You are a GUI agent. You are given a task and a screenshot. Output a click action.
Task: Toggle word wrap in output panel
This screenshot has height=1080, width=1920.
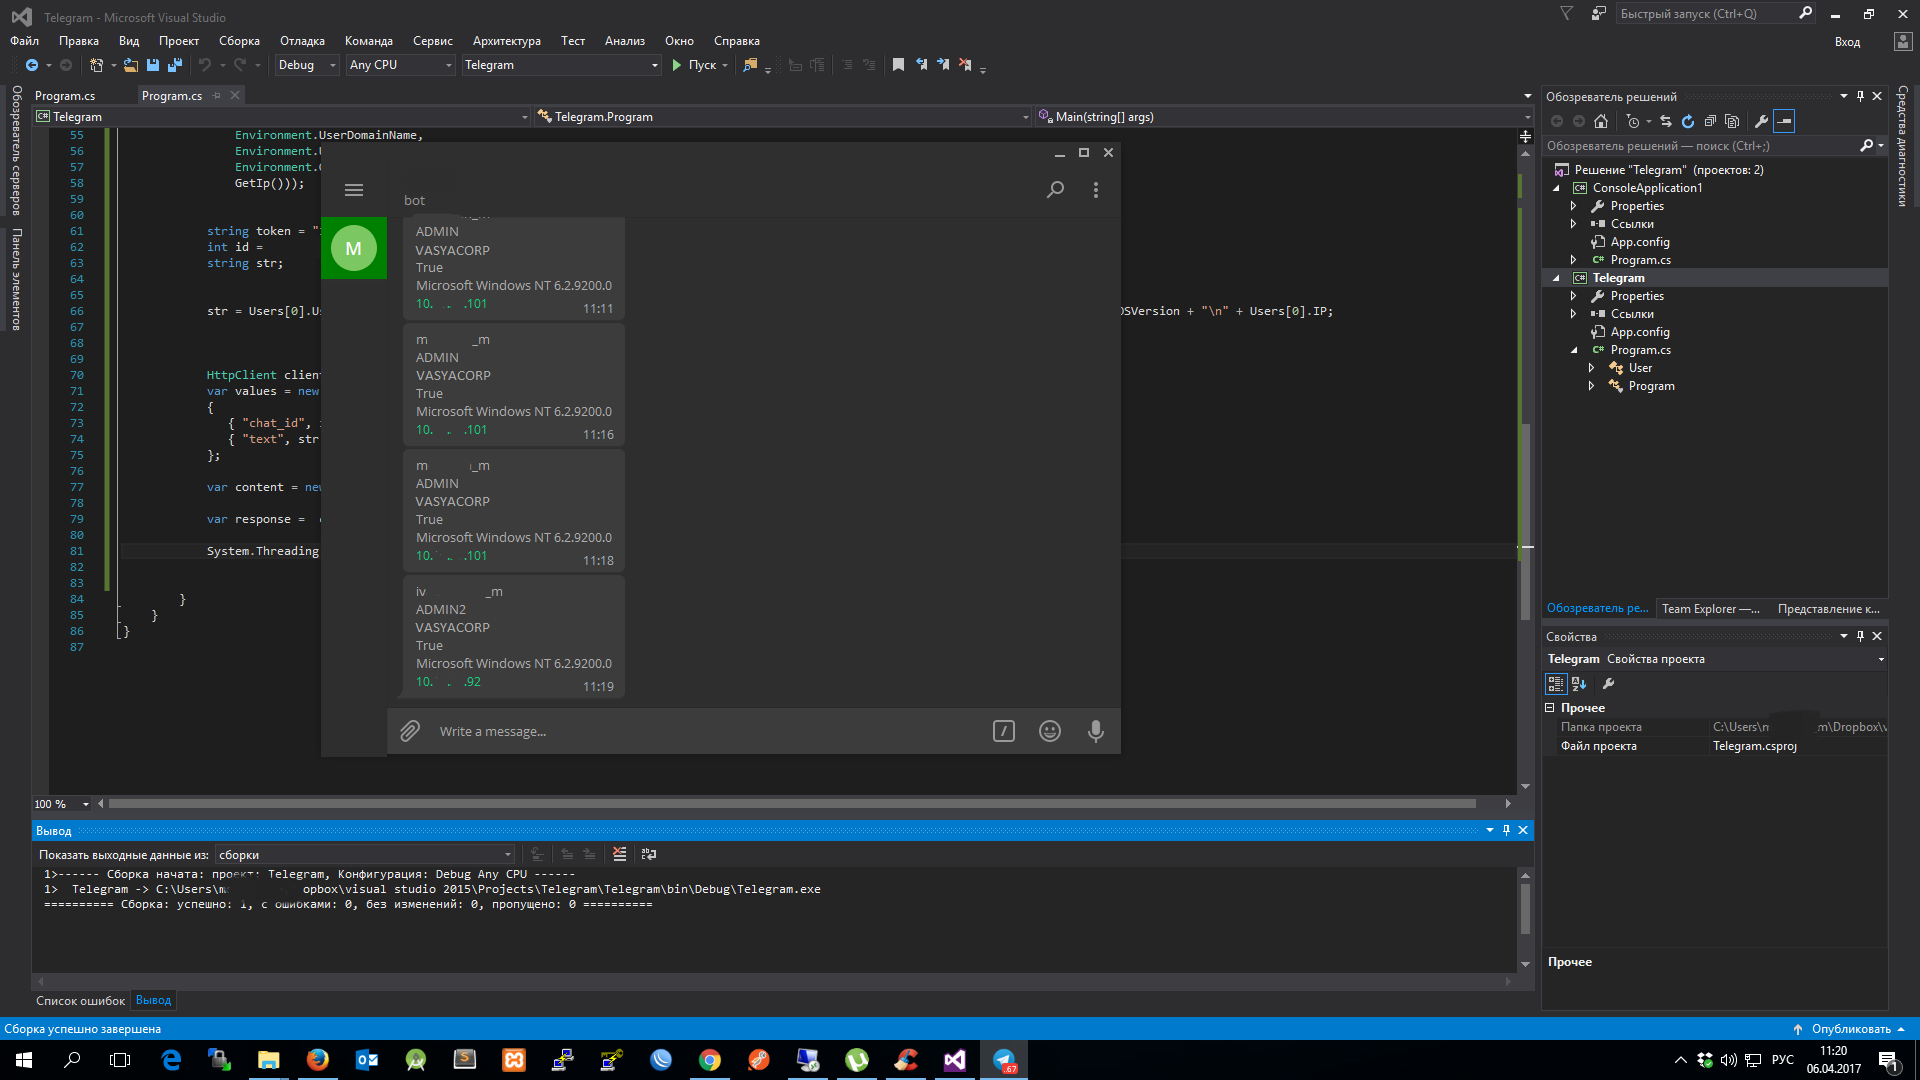coord(649,854)
